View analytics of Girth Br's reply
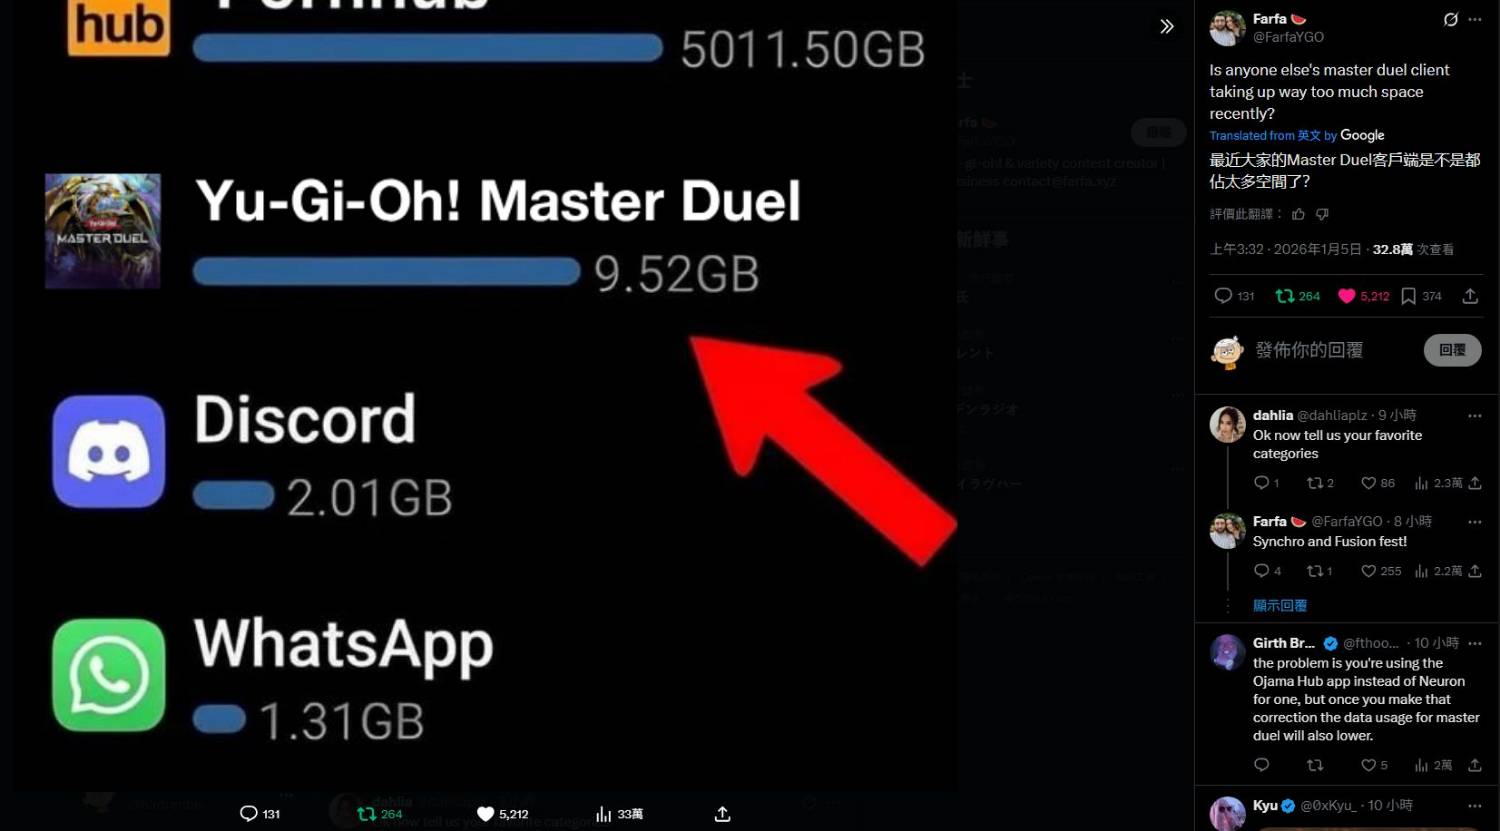This screenshot has height=831, width=1500. click(x=1421, y=765)
